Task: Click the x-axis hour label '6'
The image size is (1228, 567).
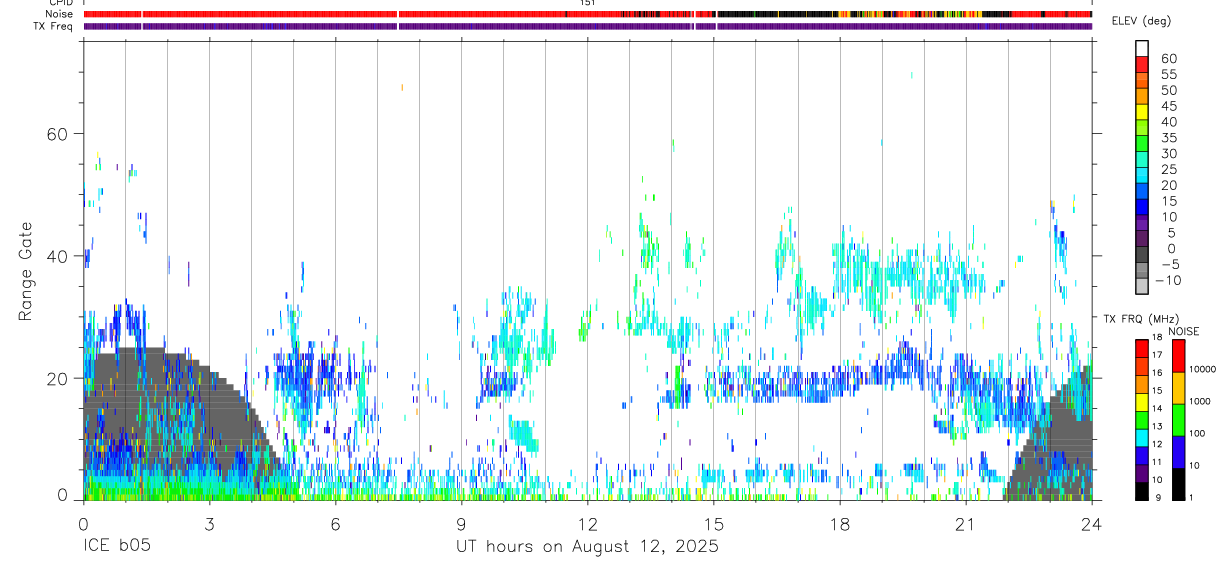Action: pos(336,524)
